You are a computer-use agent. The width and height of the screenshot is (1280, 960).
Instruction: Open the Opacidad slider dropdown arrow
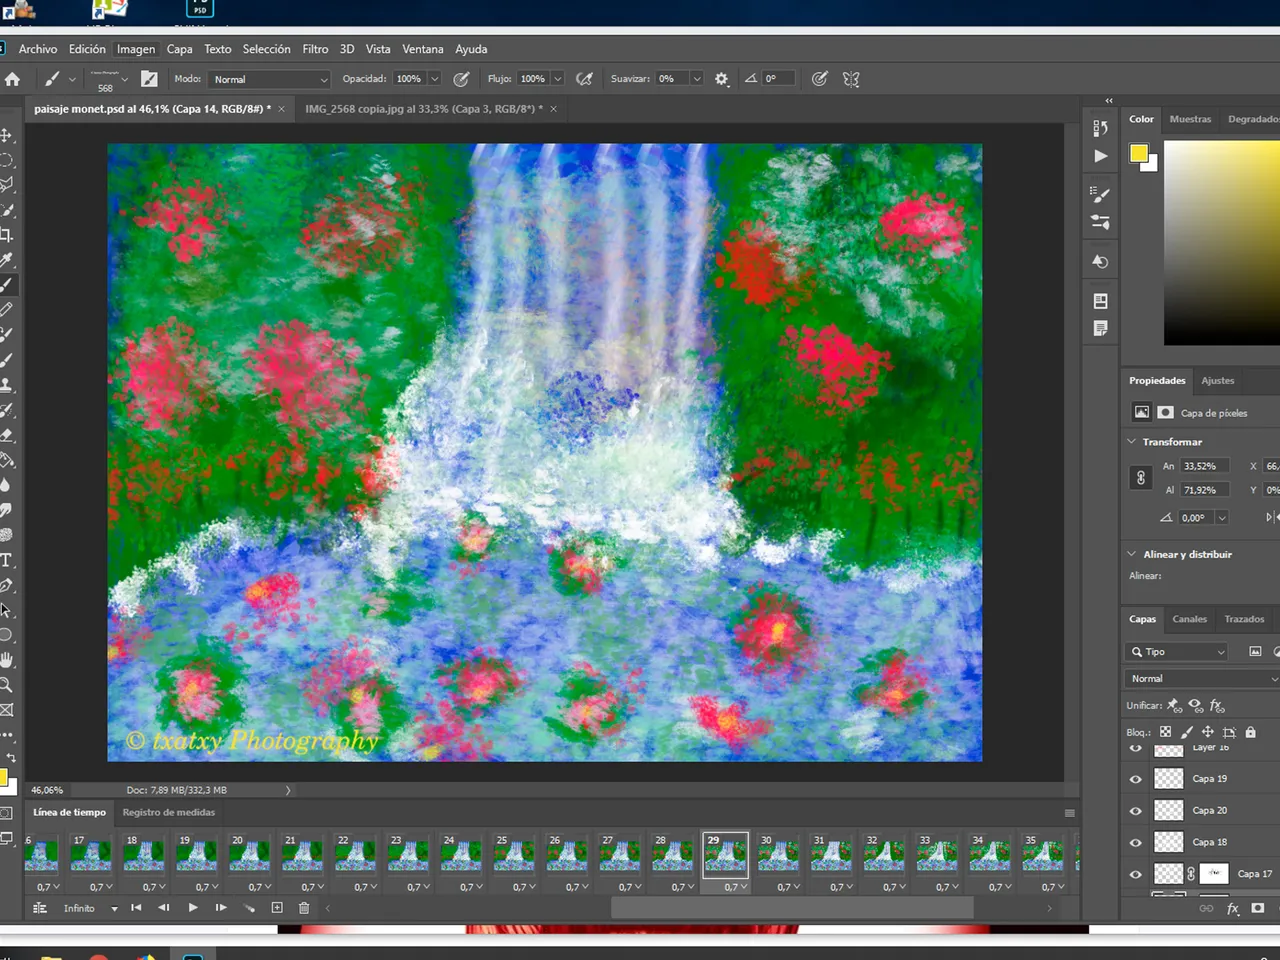point(435,79)
